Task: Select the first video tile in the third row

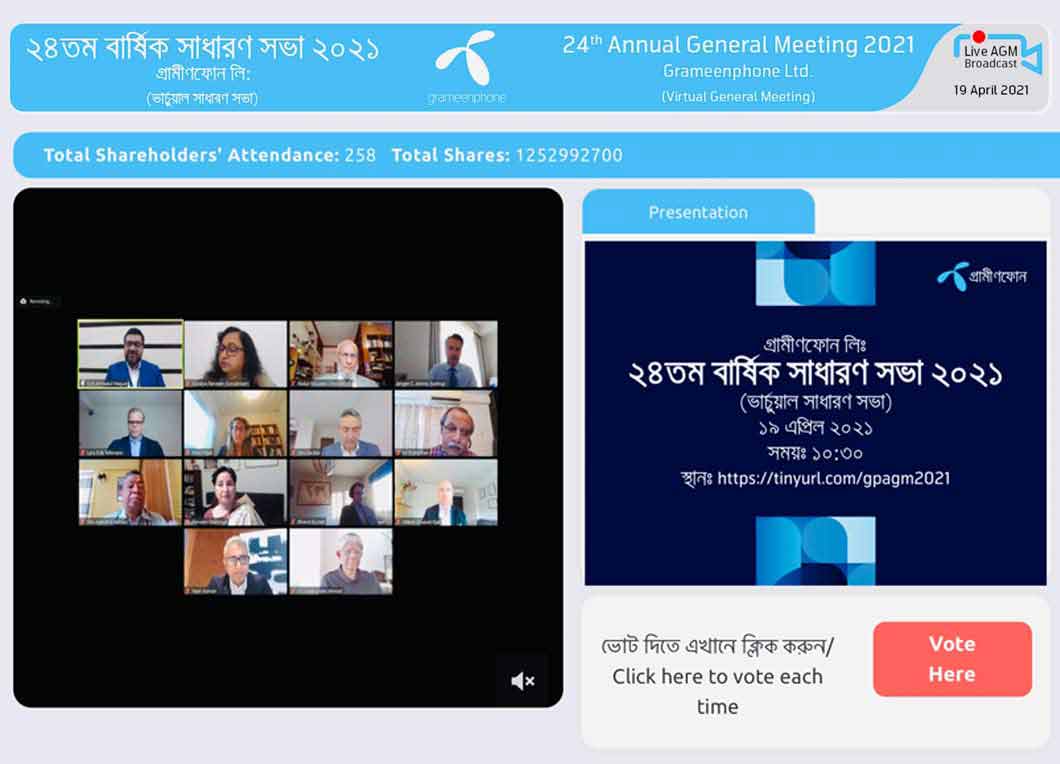Action: tap(130, 492)
